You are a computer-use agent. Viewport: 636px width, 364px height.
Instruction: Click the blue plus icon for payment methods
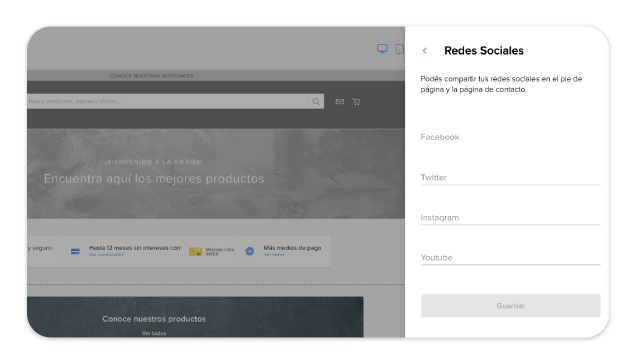250,251
